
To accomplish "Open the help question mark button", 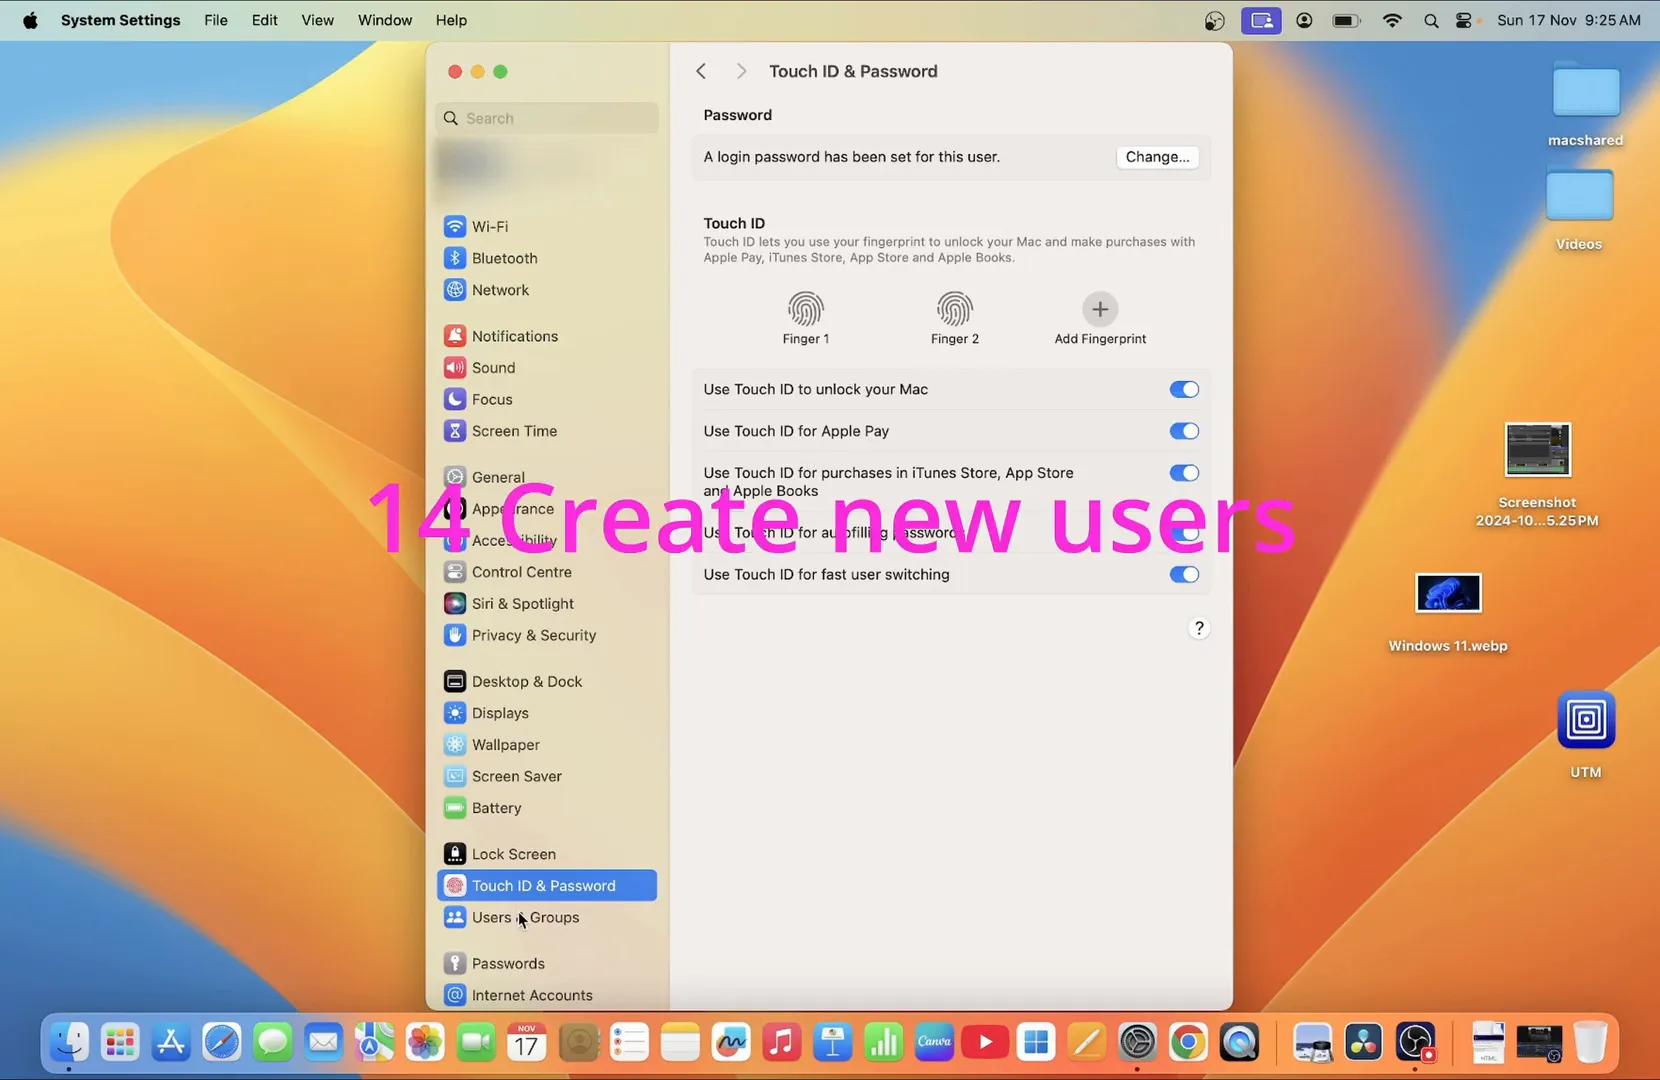I will click(1199, 628).
